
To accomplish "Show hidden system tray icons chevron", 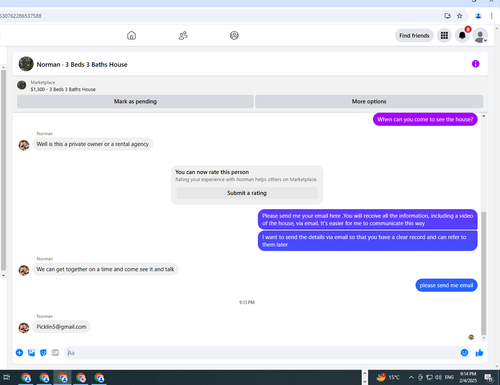I will tap(411, 377).
